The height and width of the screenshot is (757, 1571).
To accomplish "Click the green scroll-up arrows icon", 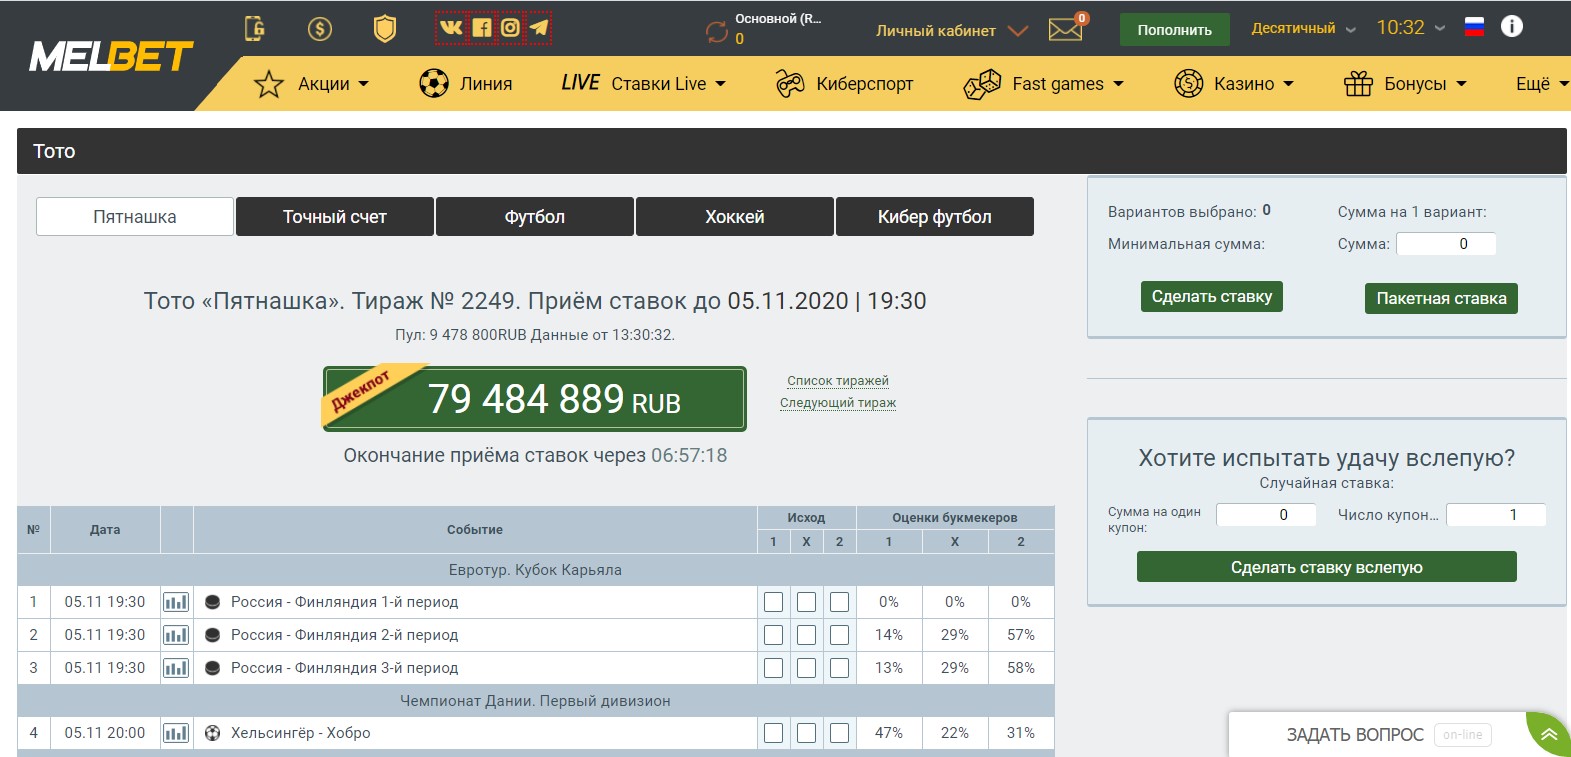I will [1549, 734].
